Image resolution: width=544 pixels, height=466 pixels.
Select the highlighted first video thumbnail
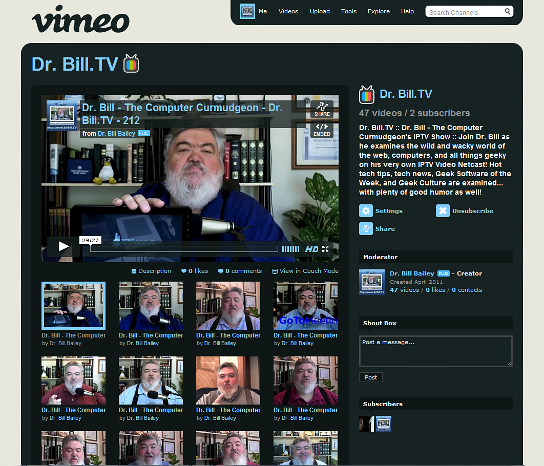(74, 306)
